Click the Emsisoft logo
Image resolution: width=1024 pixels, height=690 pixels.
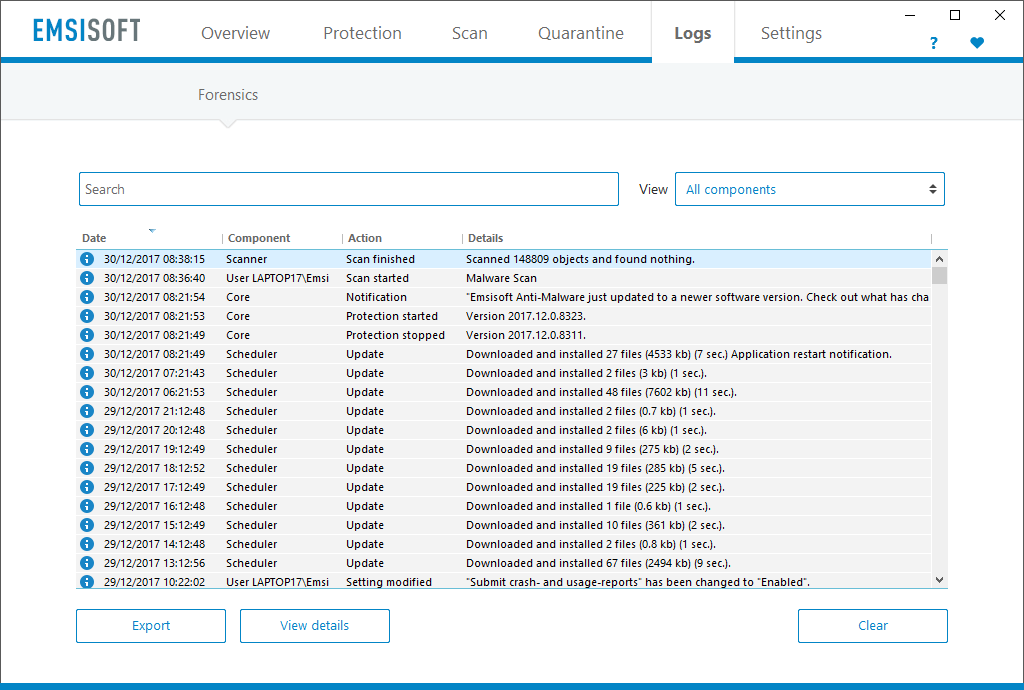click(86, 29)
